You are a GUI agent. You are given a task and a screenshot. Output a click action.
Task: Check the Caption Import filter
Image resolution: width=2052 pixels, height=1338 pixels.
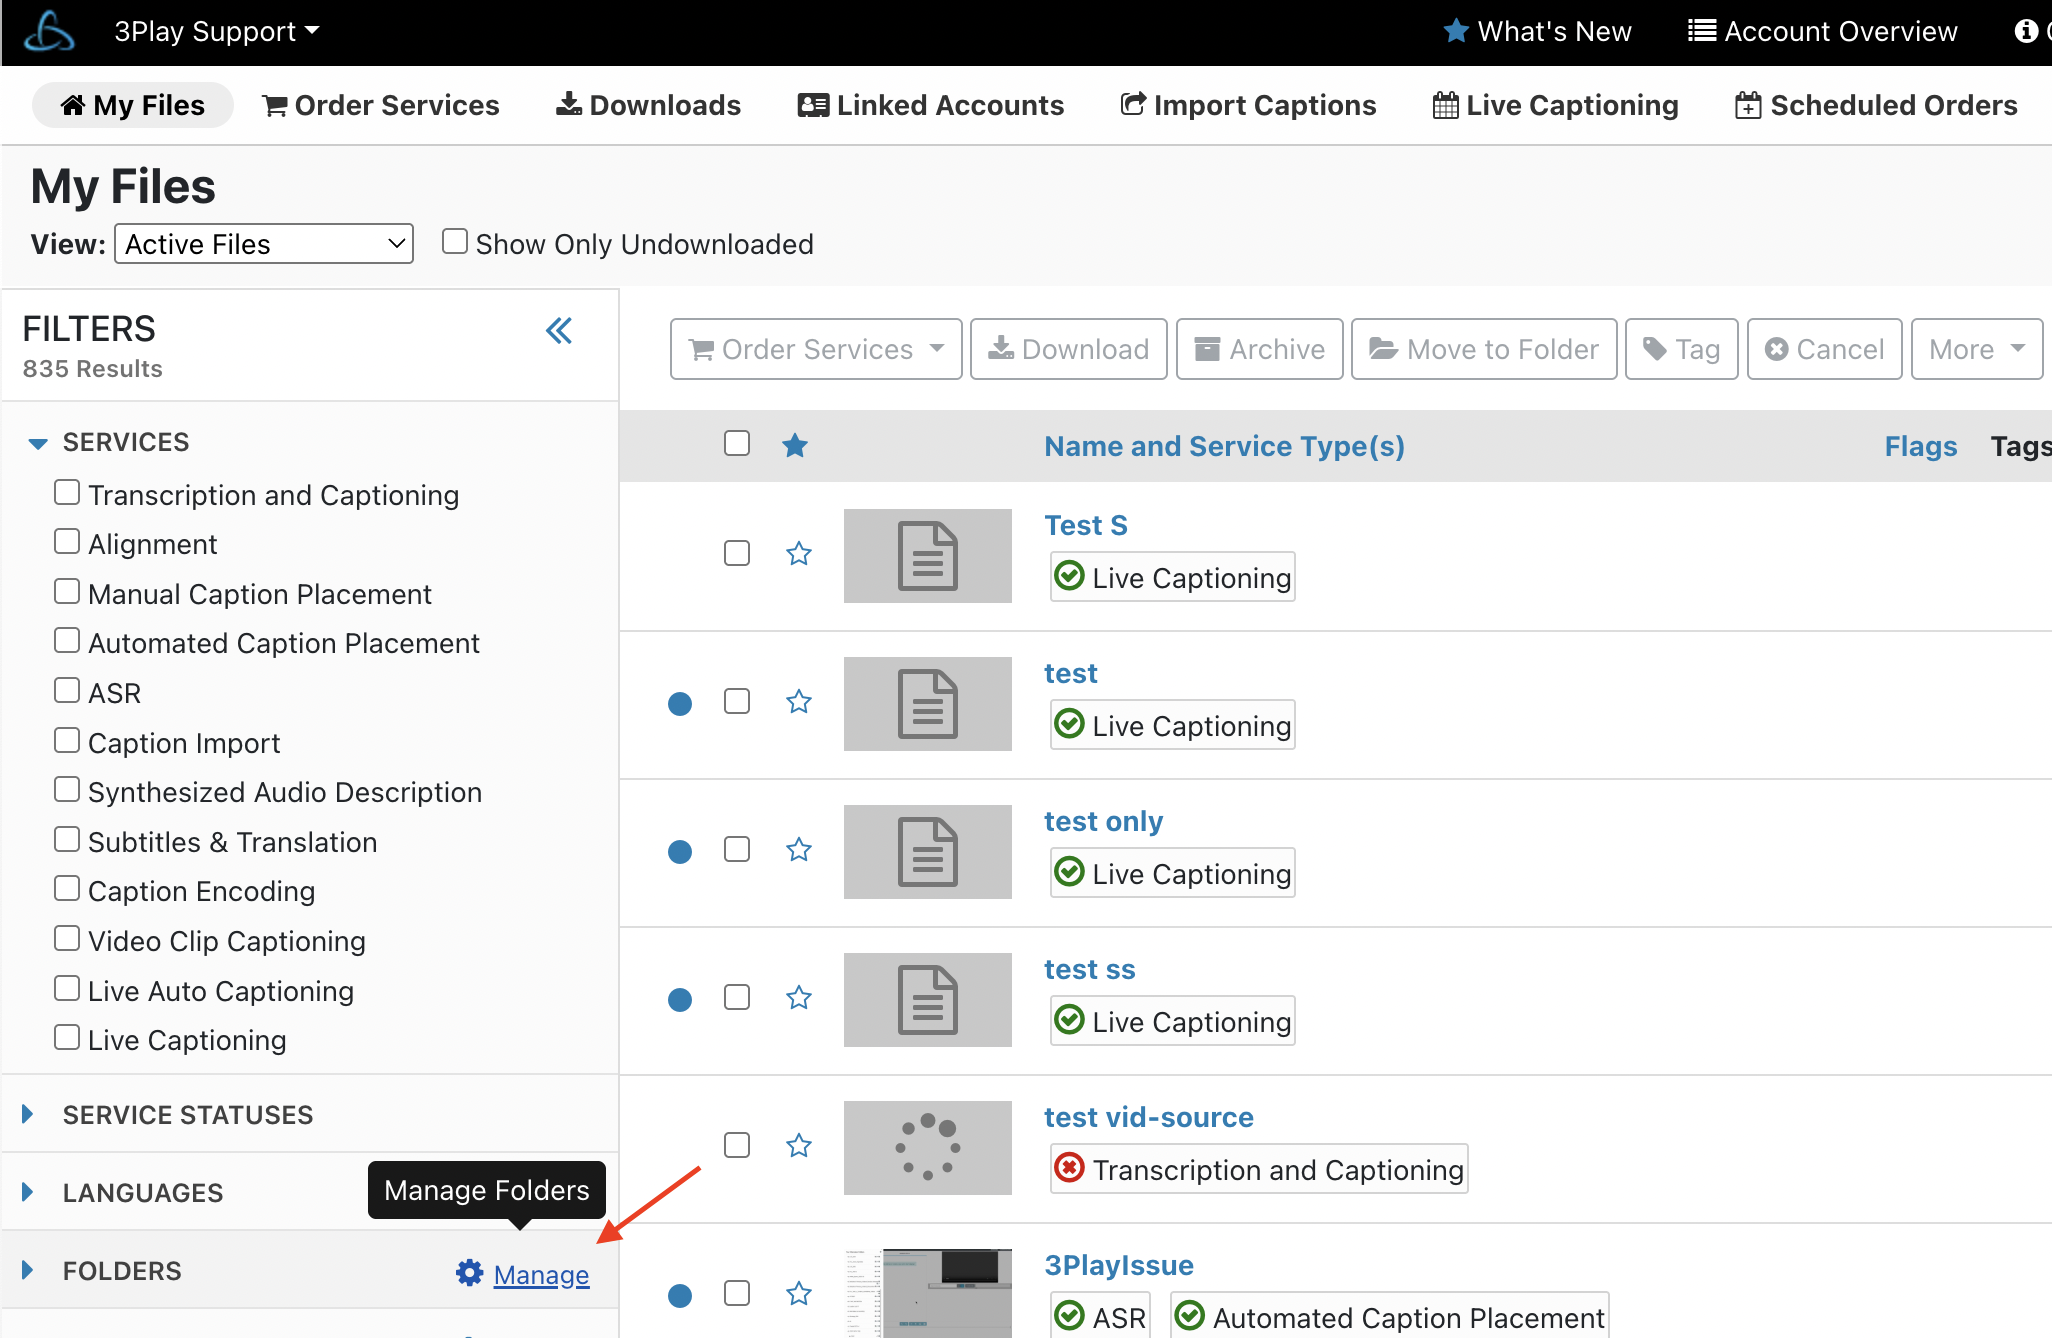coord(67,741)
